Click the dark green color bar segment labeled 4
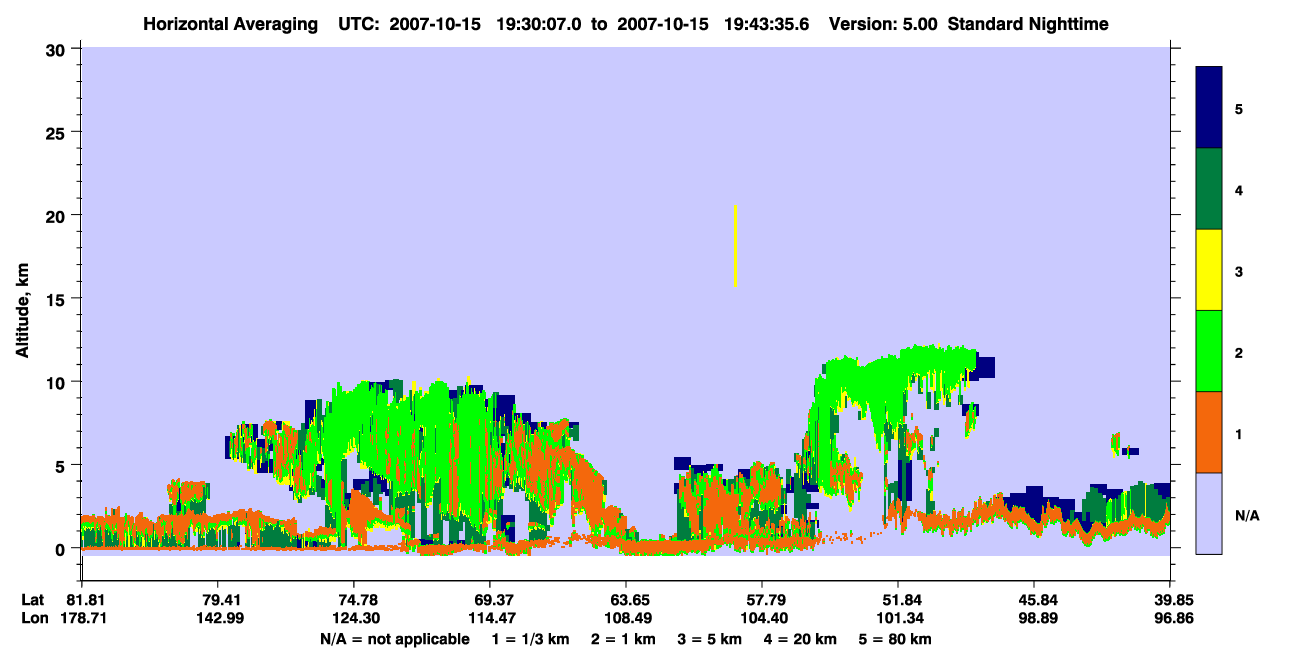This screenshot has width=1300, height=667. 1209,189
